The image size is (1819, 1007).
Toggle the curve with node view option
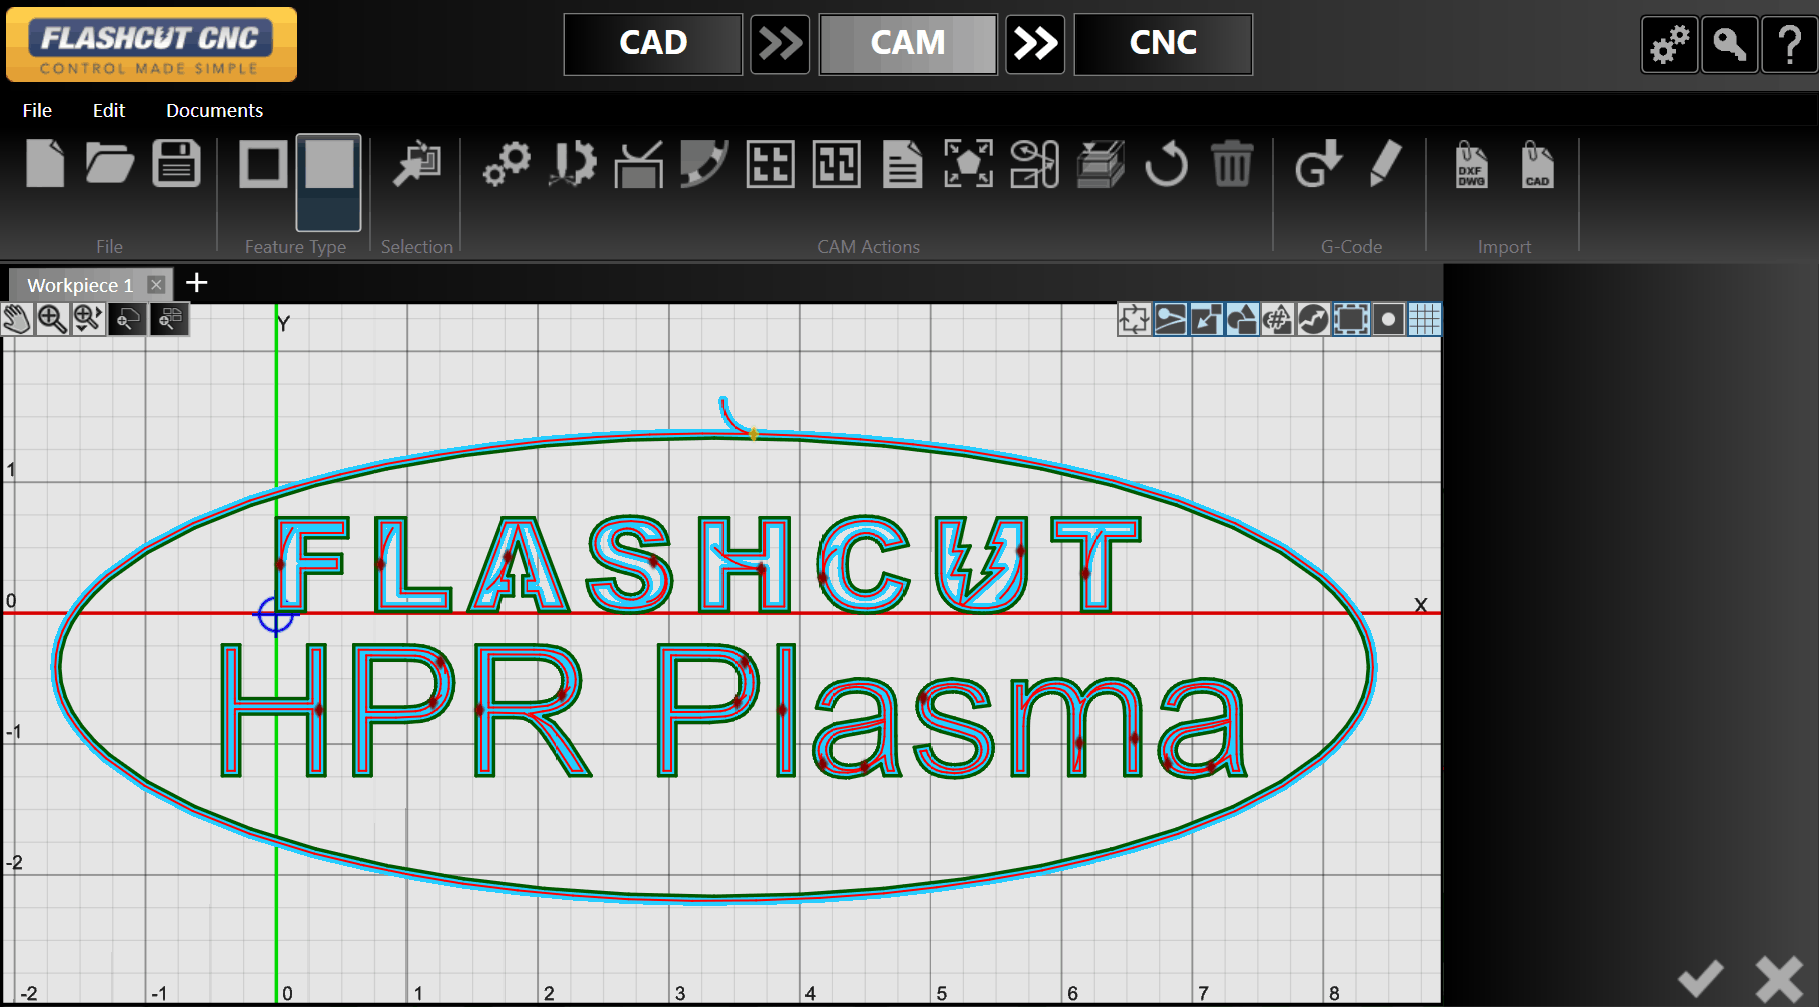[1170, 320]
